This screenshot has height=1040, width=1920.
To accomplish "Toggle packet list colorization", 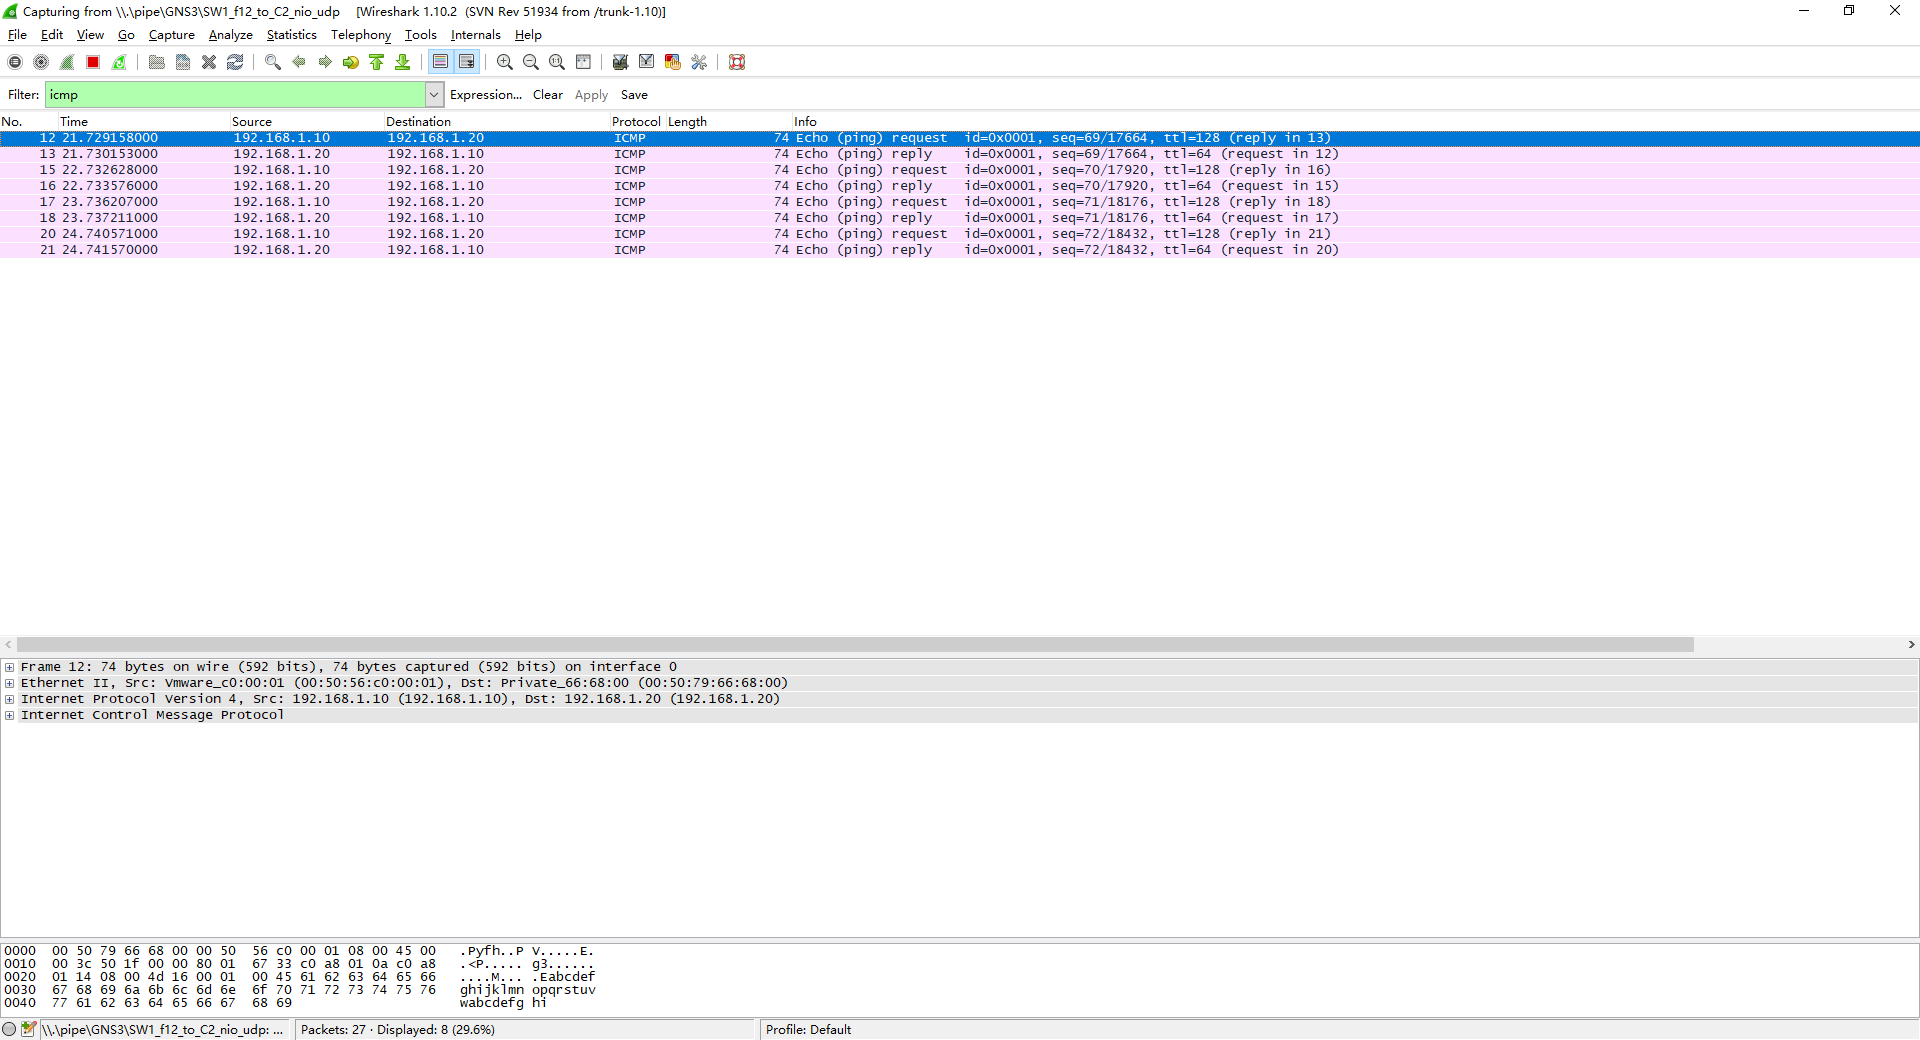I will [x=441, y=62].
